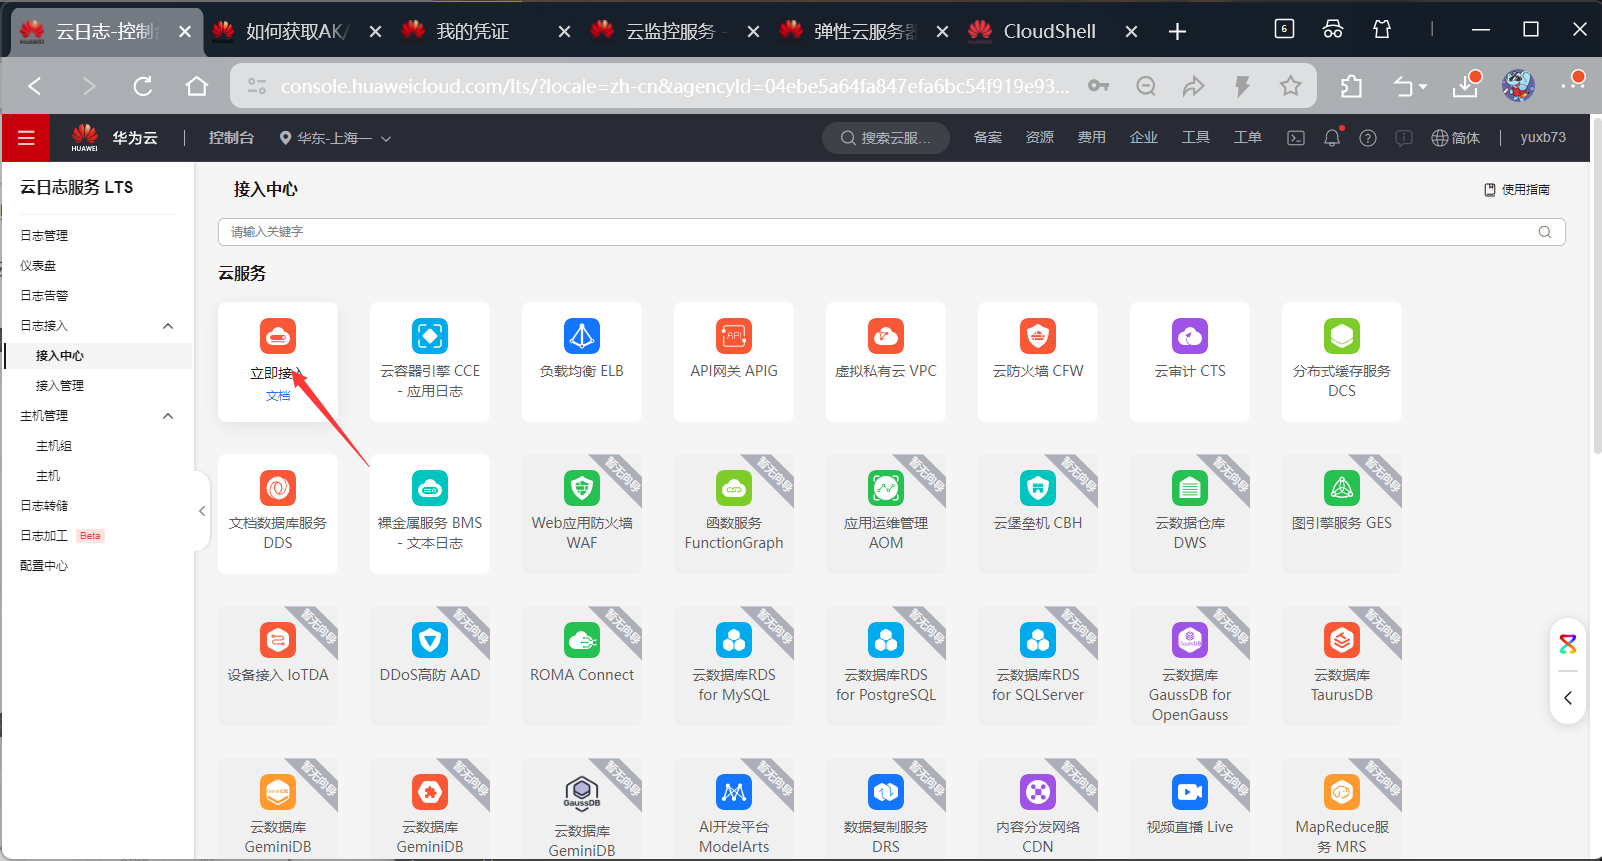Screen dimensions: 1602x861
Task: Select the 设备接入 IoTDA icon
Action: tap(278, 640)
